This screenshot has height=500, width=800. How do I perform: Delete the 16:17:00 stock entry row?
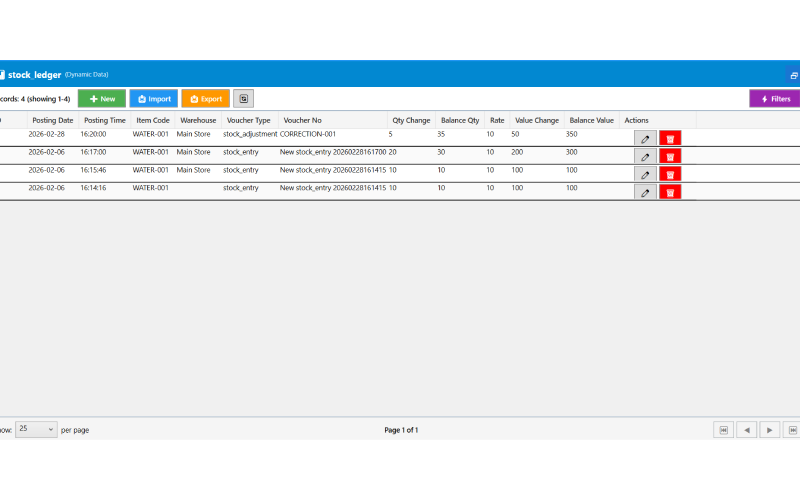pos(670,156)
